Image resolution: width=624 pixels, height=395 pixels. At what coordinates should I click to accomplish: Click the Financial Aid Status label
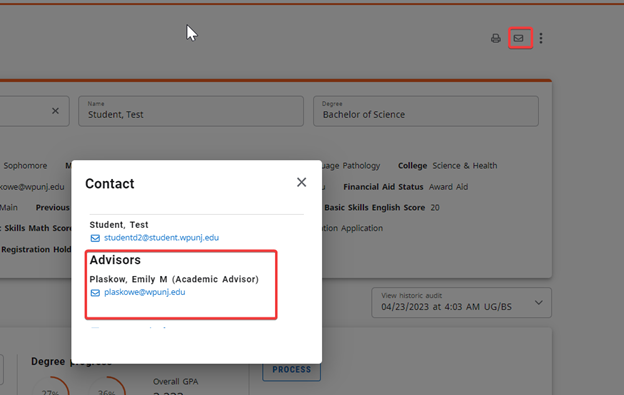[x=383, y=187]
